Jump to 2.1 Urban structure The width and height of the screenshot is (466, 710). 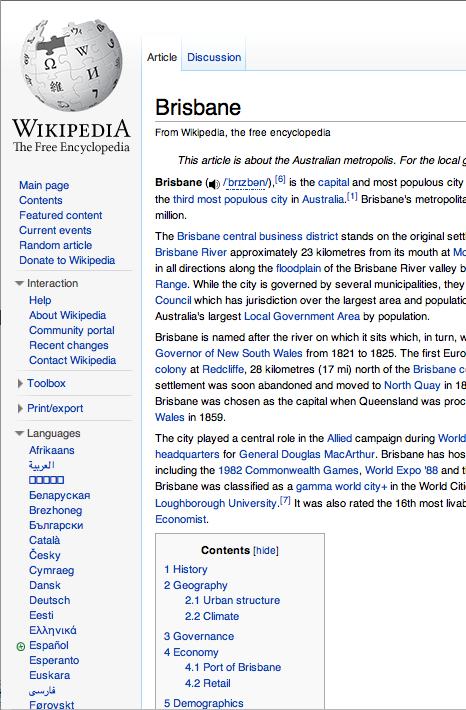tap(232, 600)
